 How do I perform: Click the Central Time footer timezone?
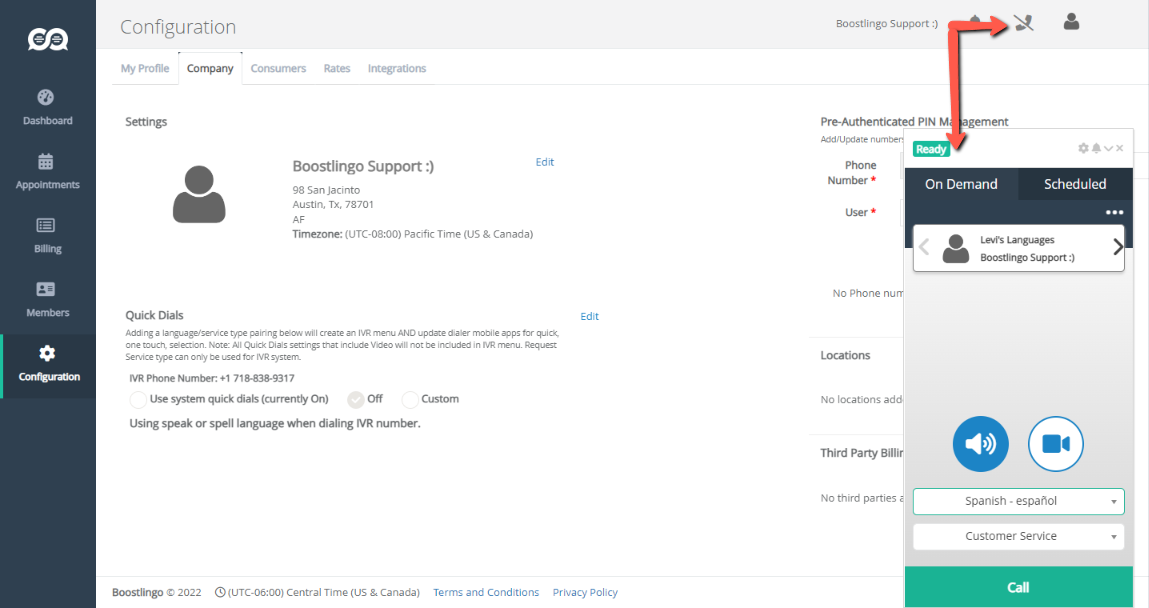[x=317, y=593]
